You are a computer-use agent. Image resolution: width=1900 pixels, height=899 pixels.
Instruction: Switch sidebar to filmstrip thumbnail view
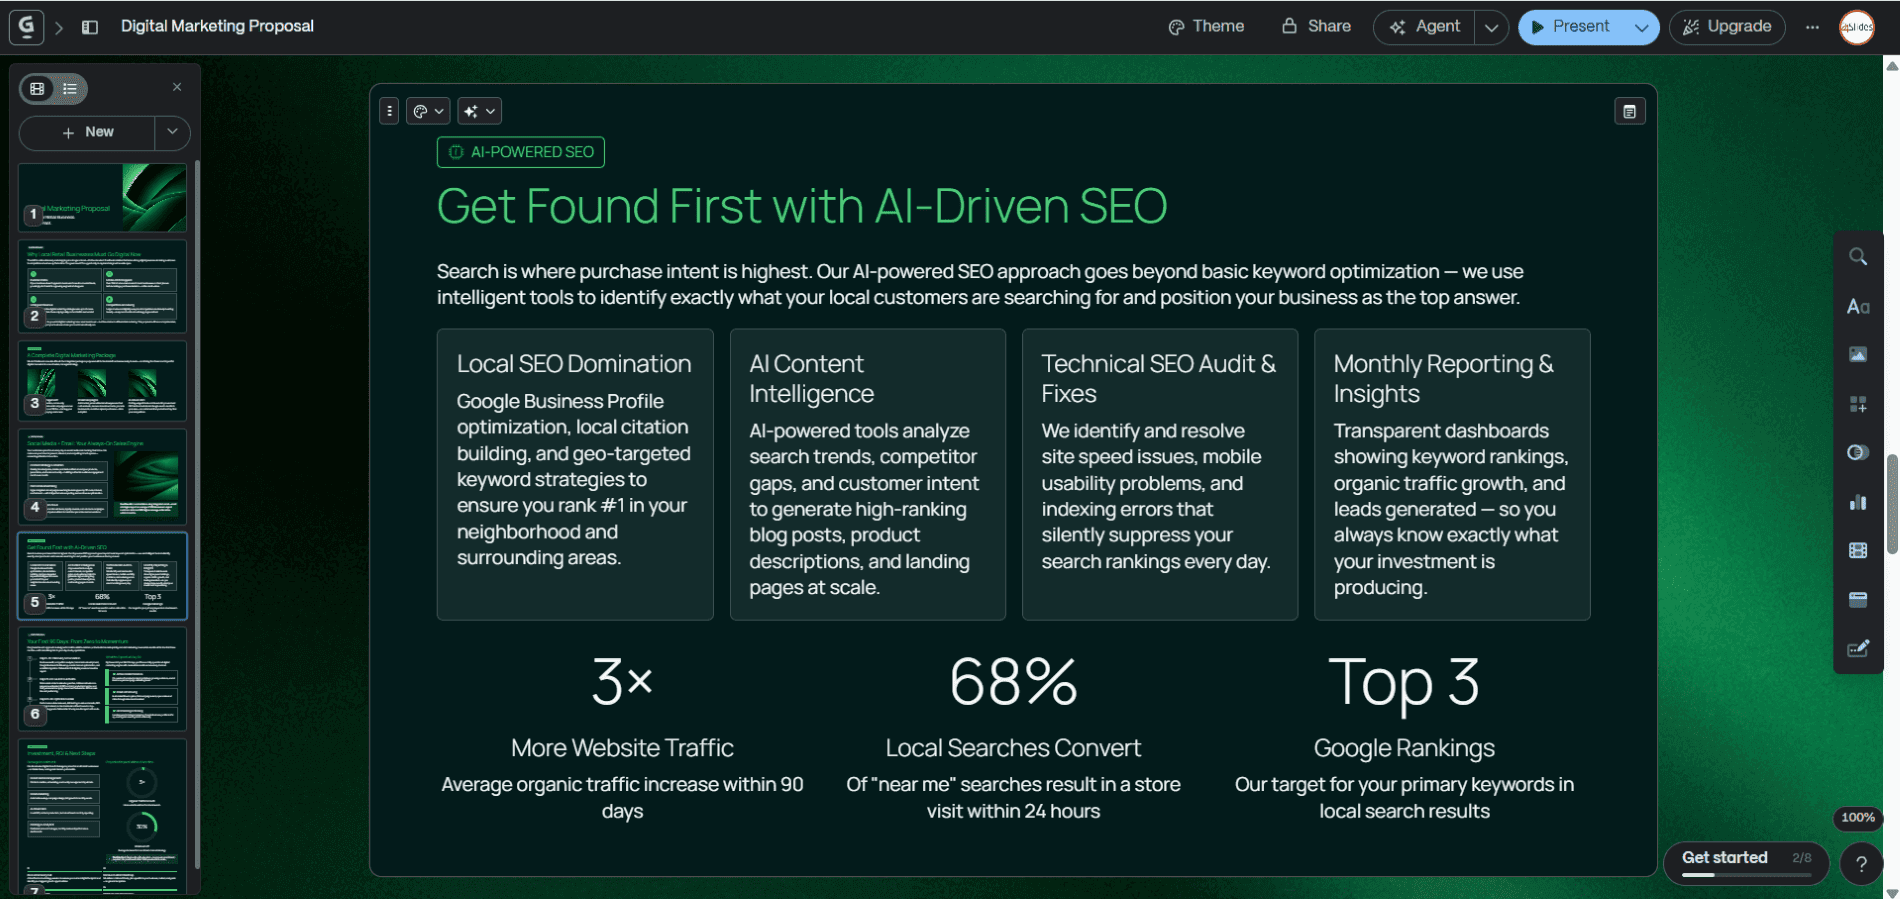38,89
